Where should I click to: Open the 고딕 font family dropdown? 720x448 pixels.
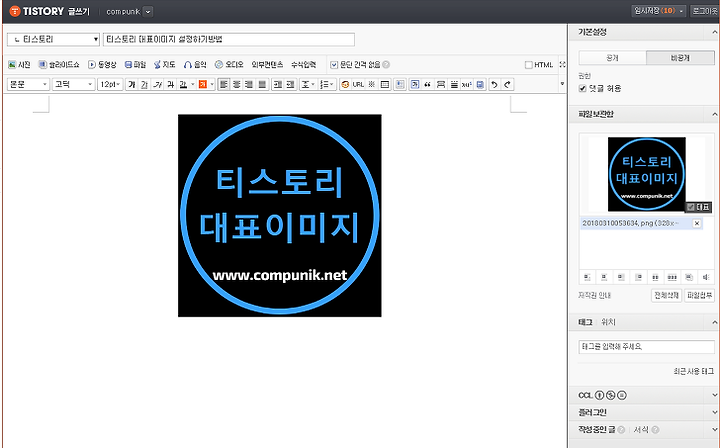(x=73, y=84)
